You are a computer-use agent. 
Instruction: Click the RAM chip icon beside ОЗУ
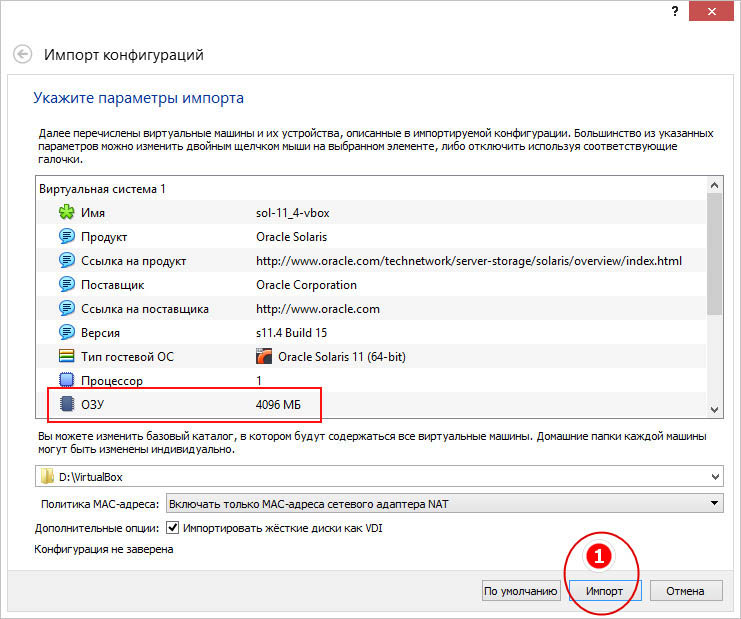pos(67,404)
